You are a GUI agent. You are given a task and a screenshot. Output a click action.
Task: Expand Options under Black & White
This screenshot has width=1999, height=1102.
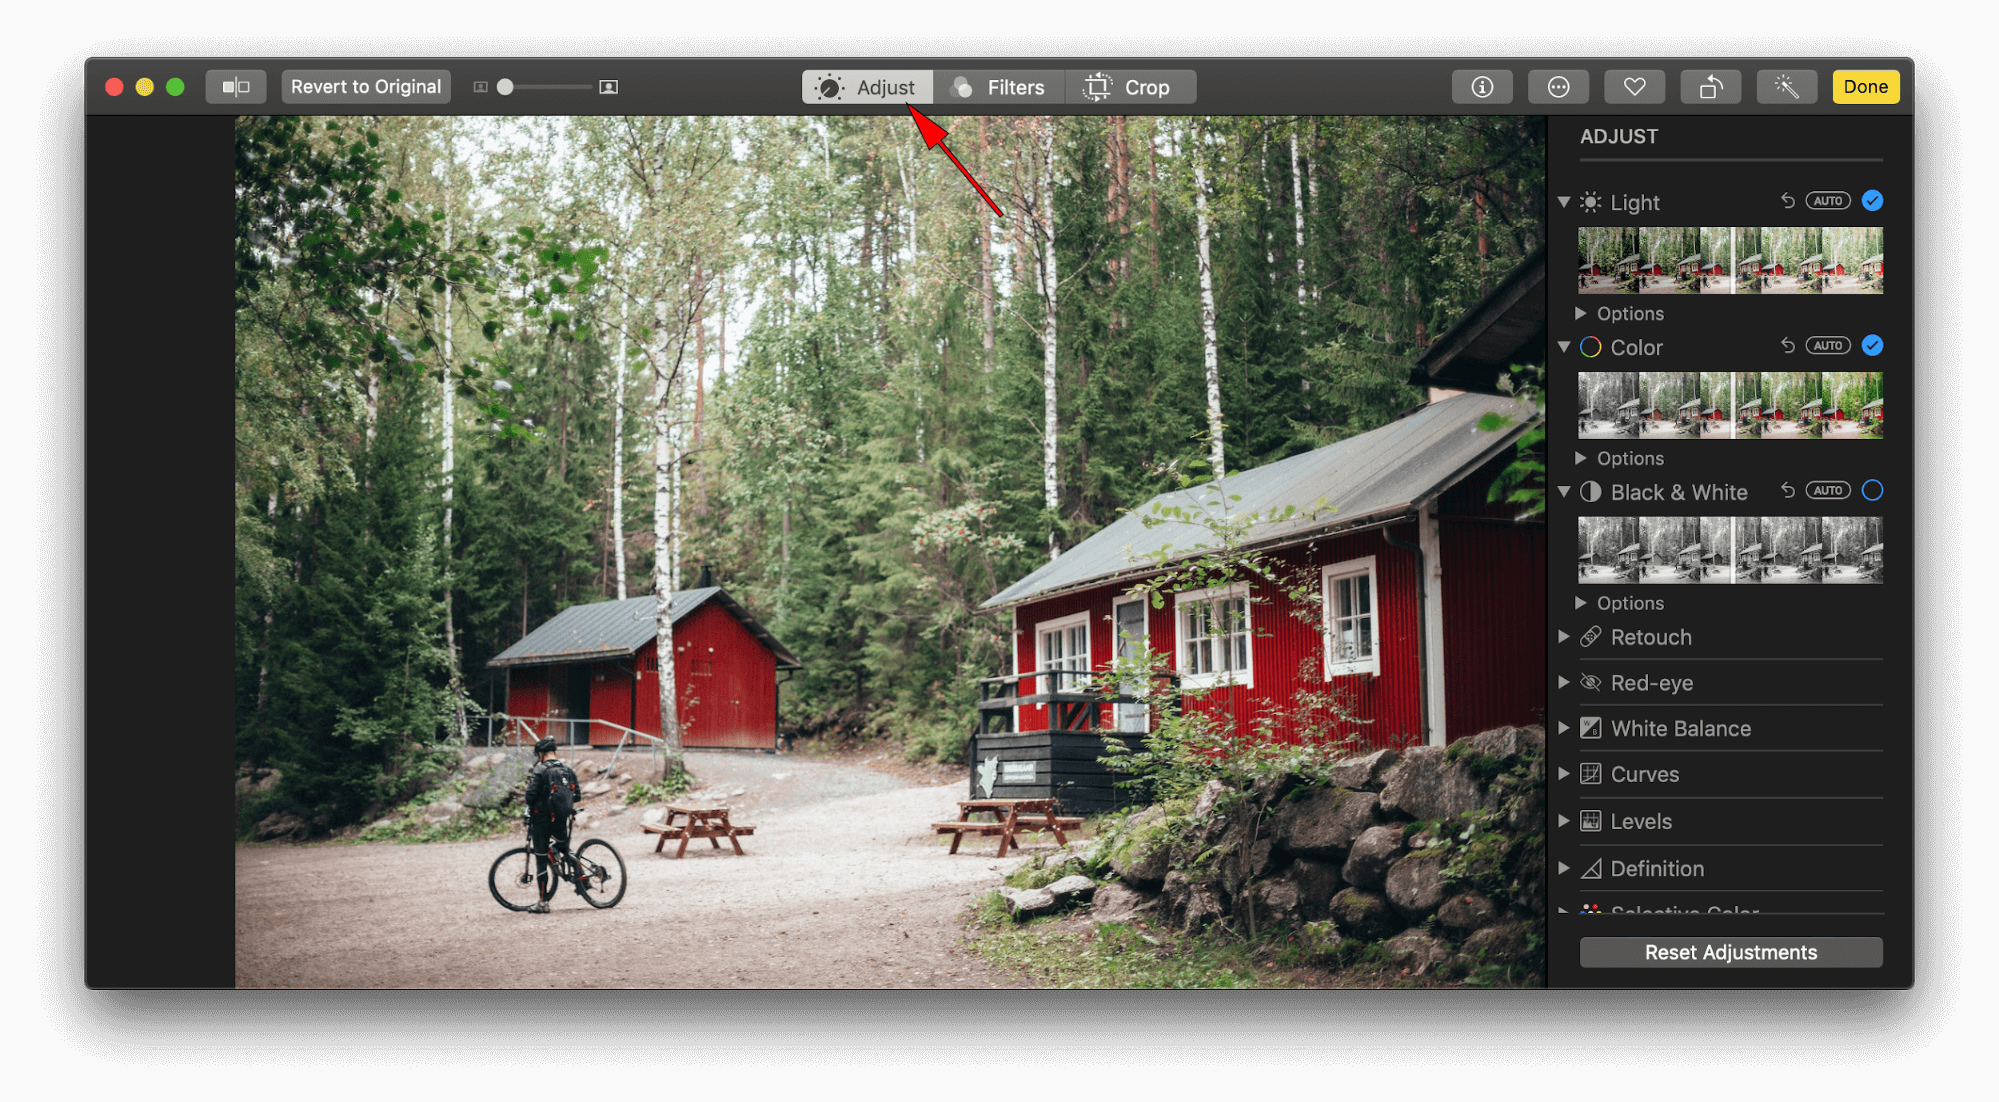(x=1581, y=603)
